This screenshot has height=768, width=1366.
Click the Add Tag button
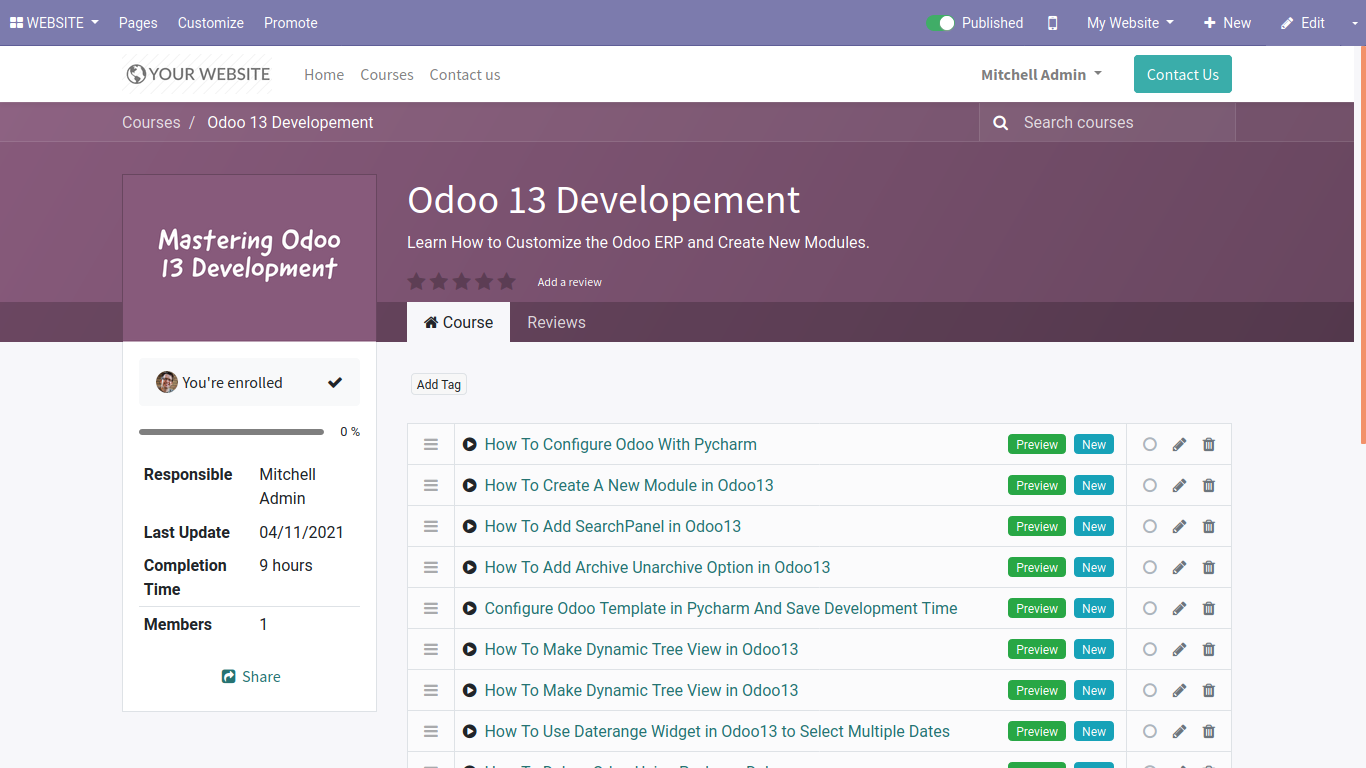pos(439,385)
